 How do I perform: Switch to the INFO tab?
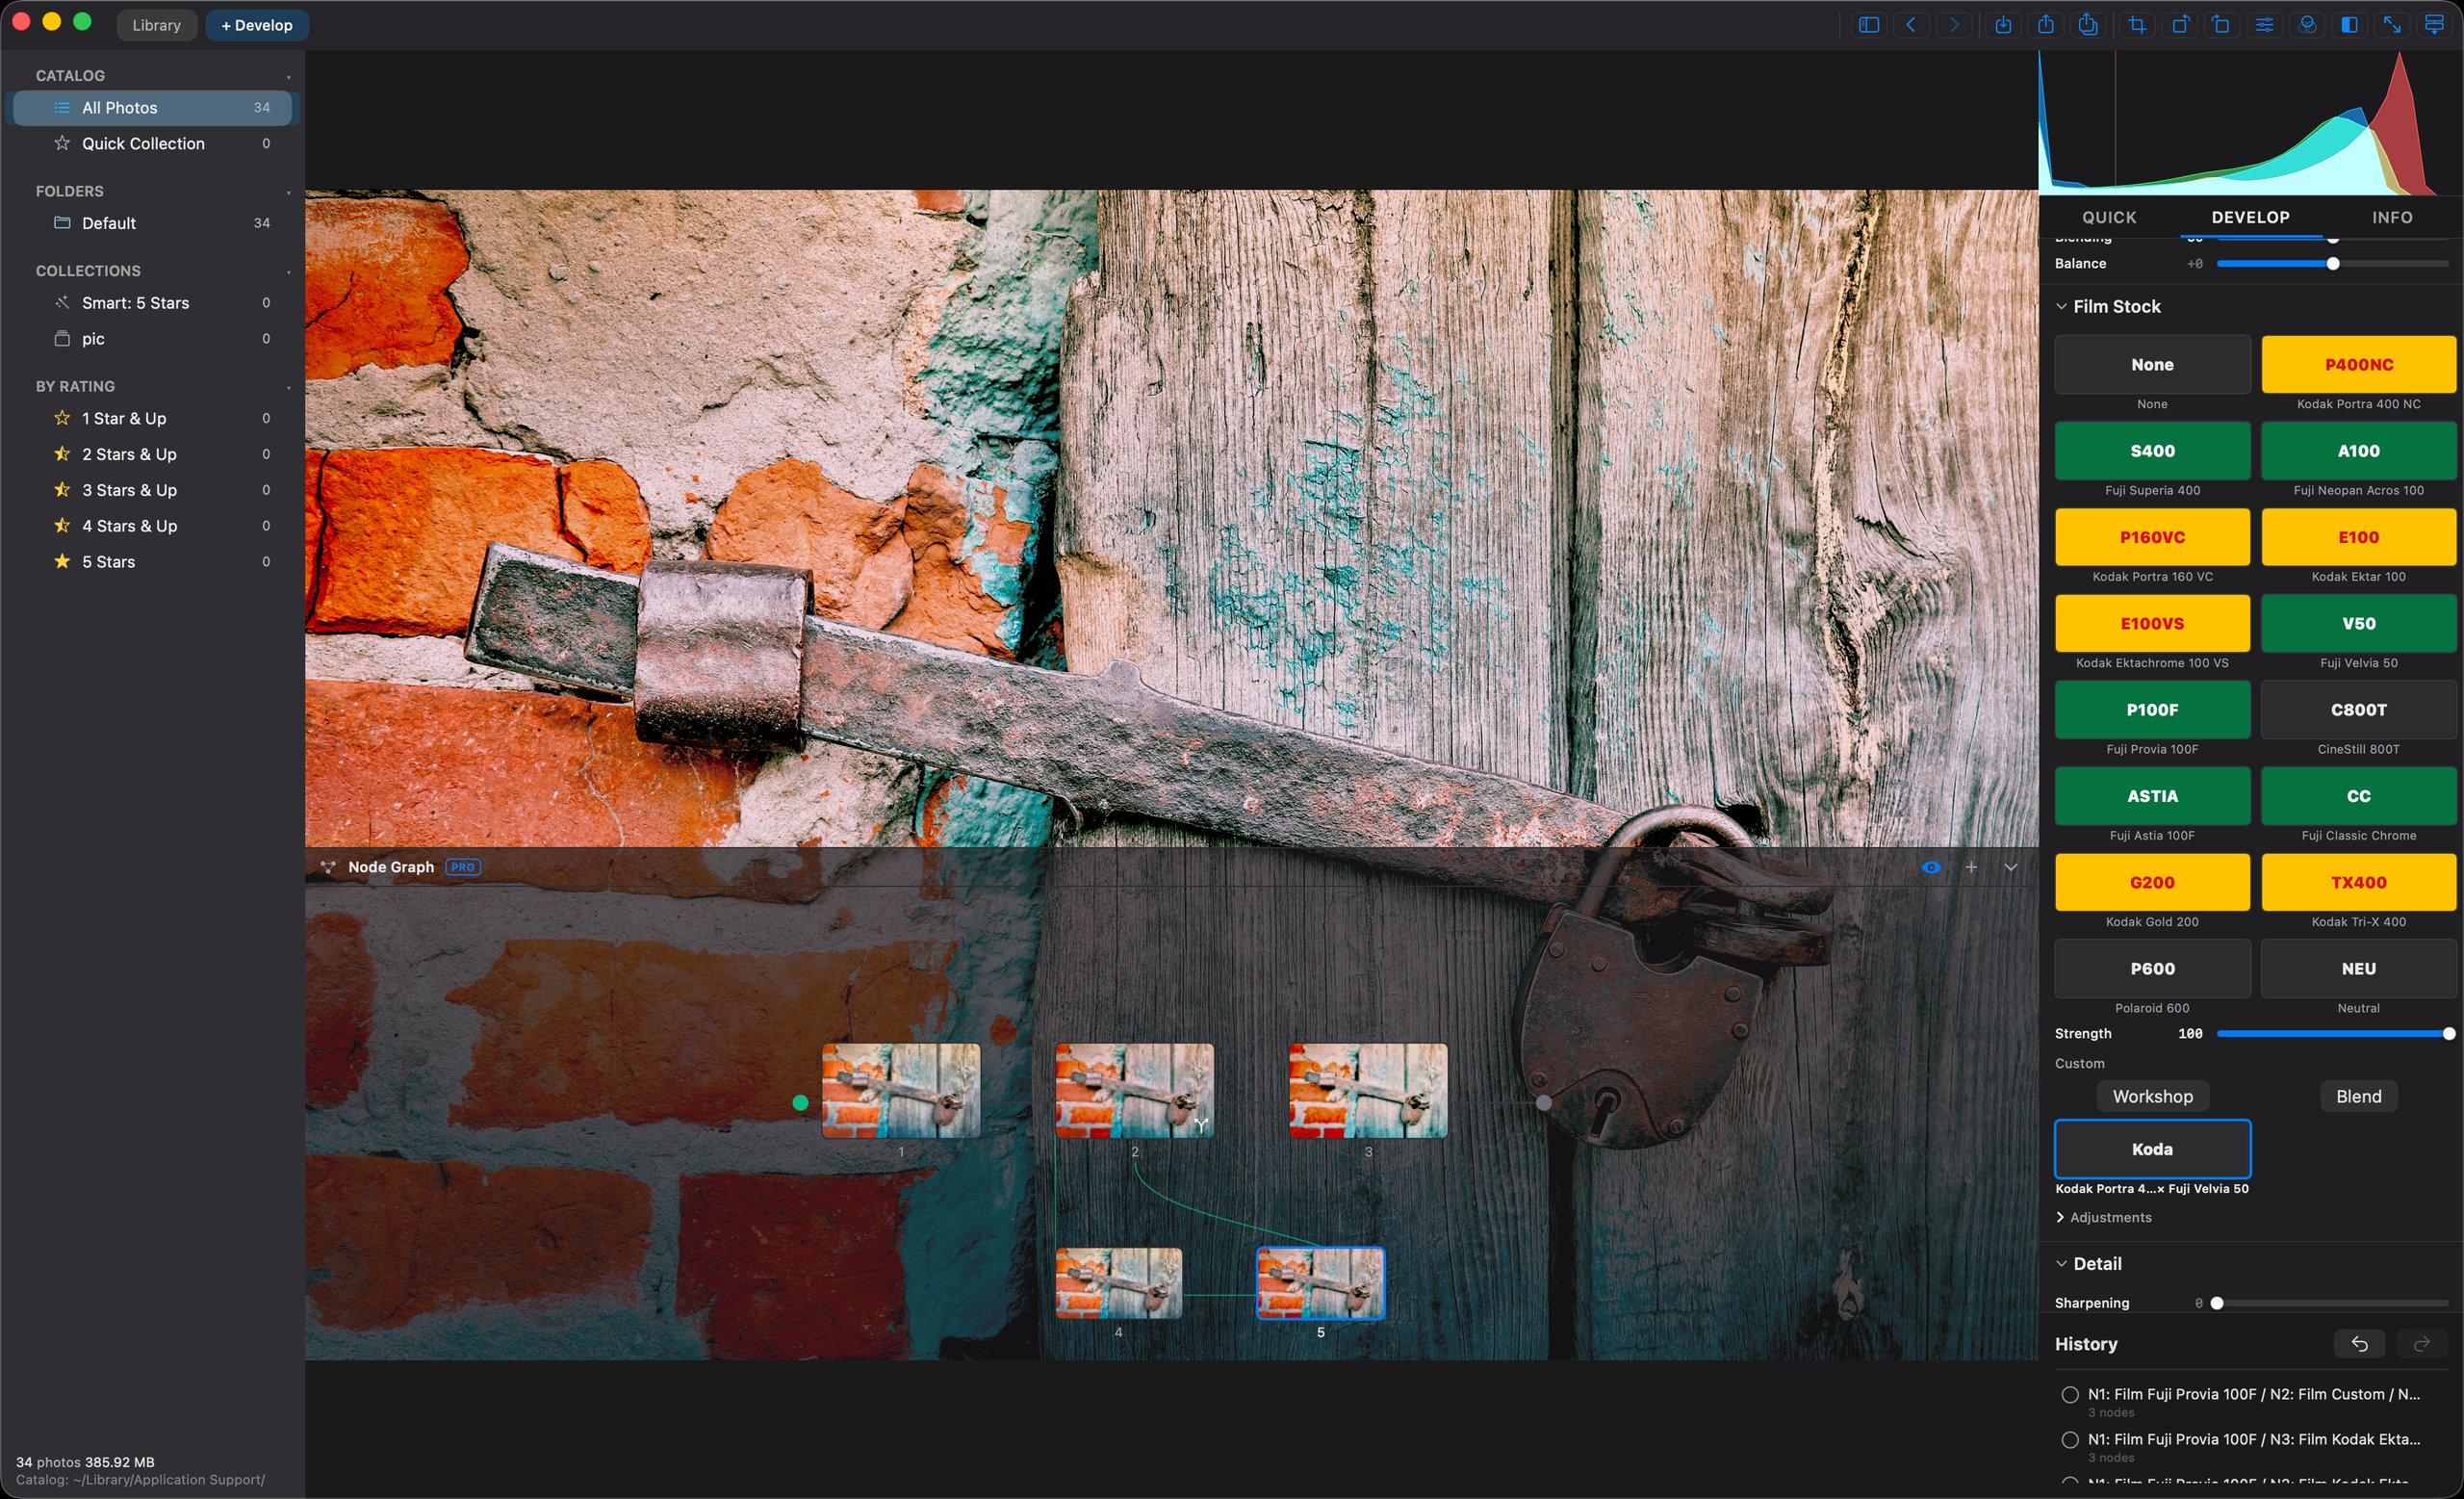(2392, 217)
